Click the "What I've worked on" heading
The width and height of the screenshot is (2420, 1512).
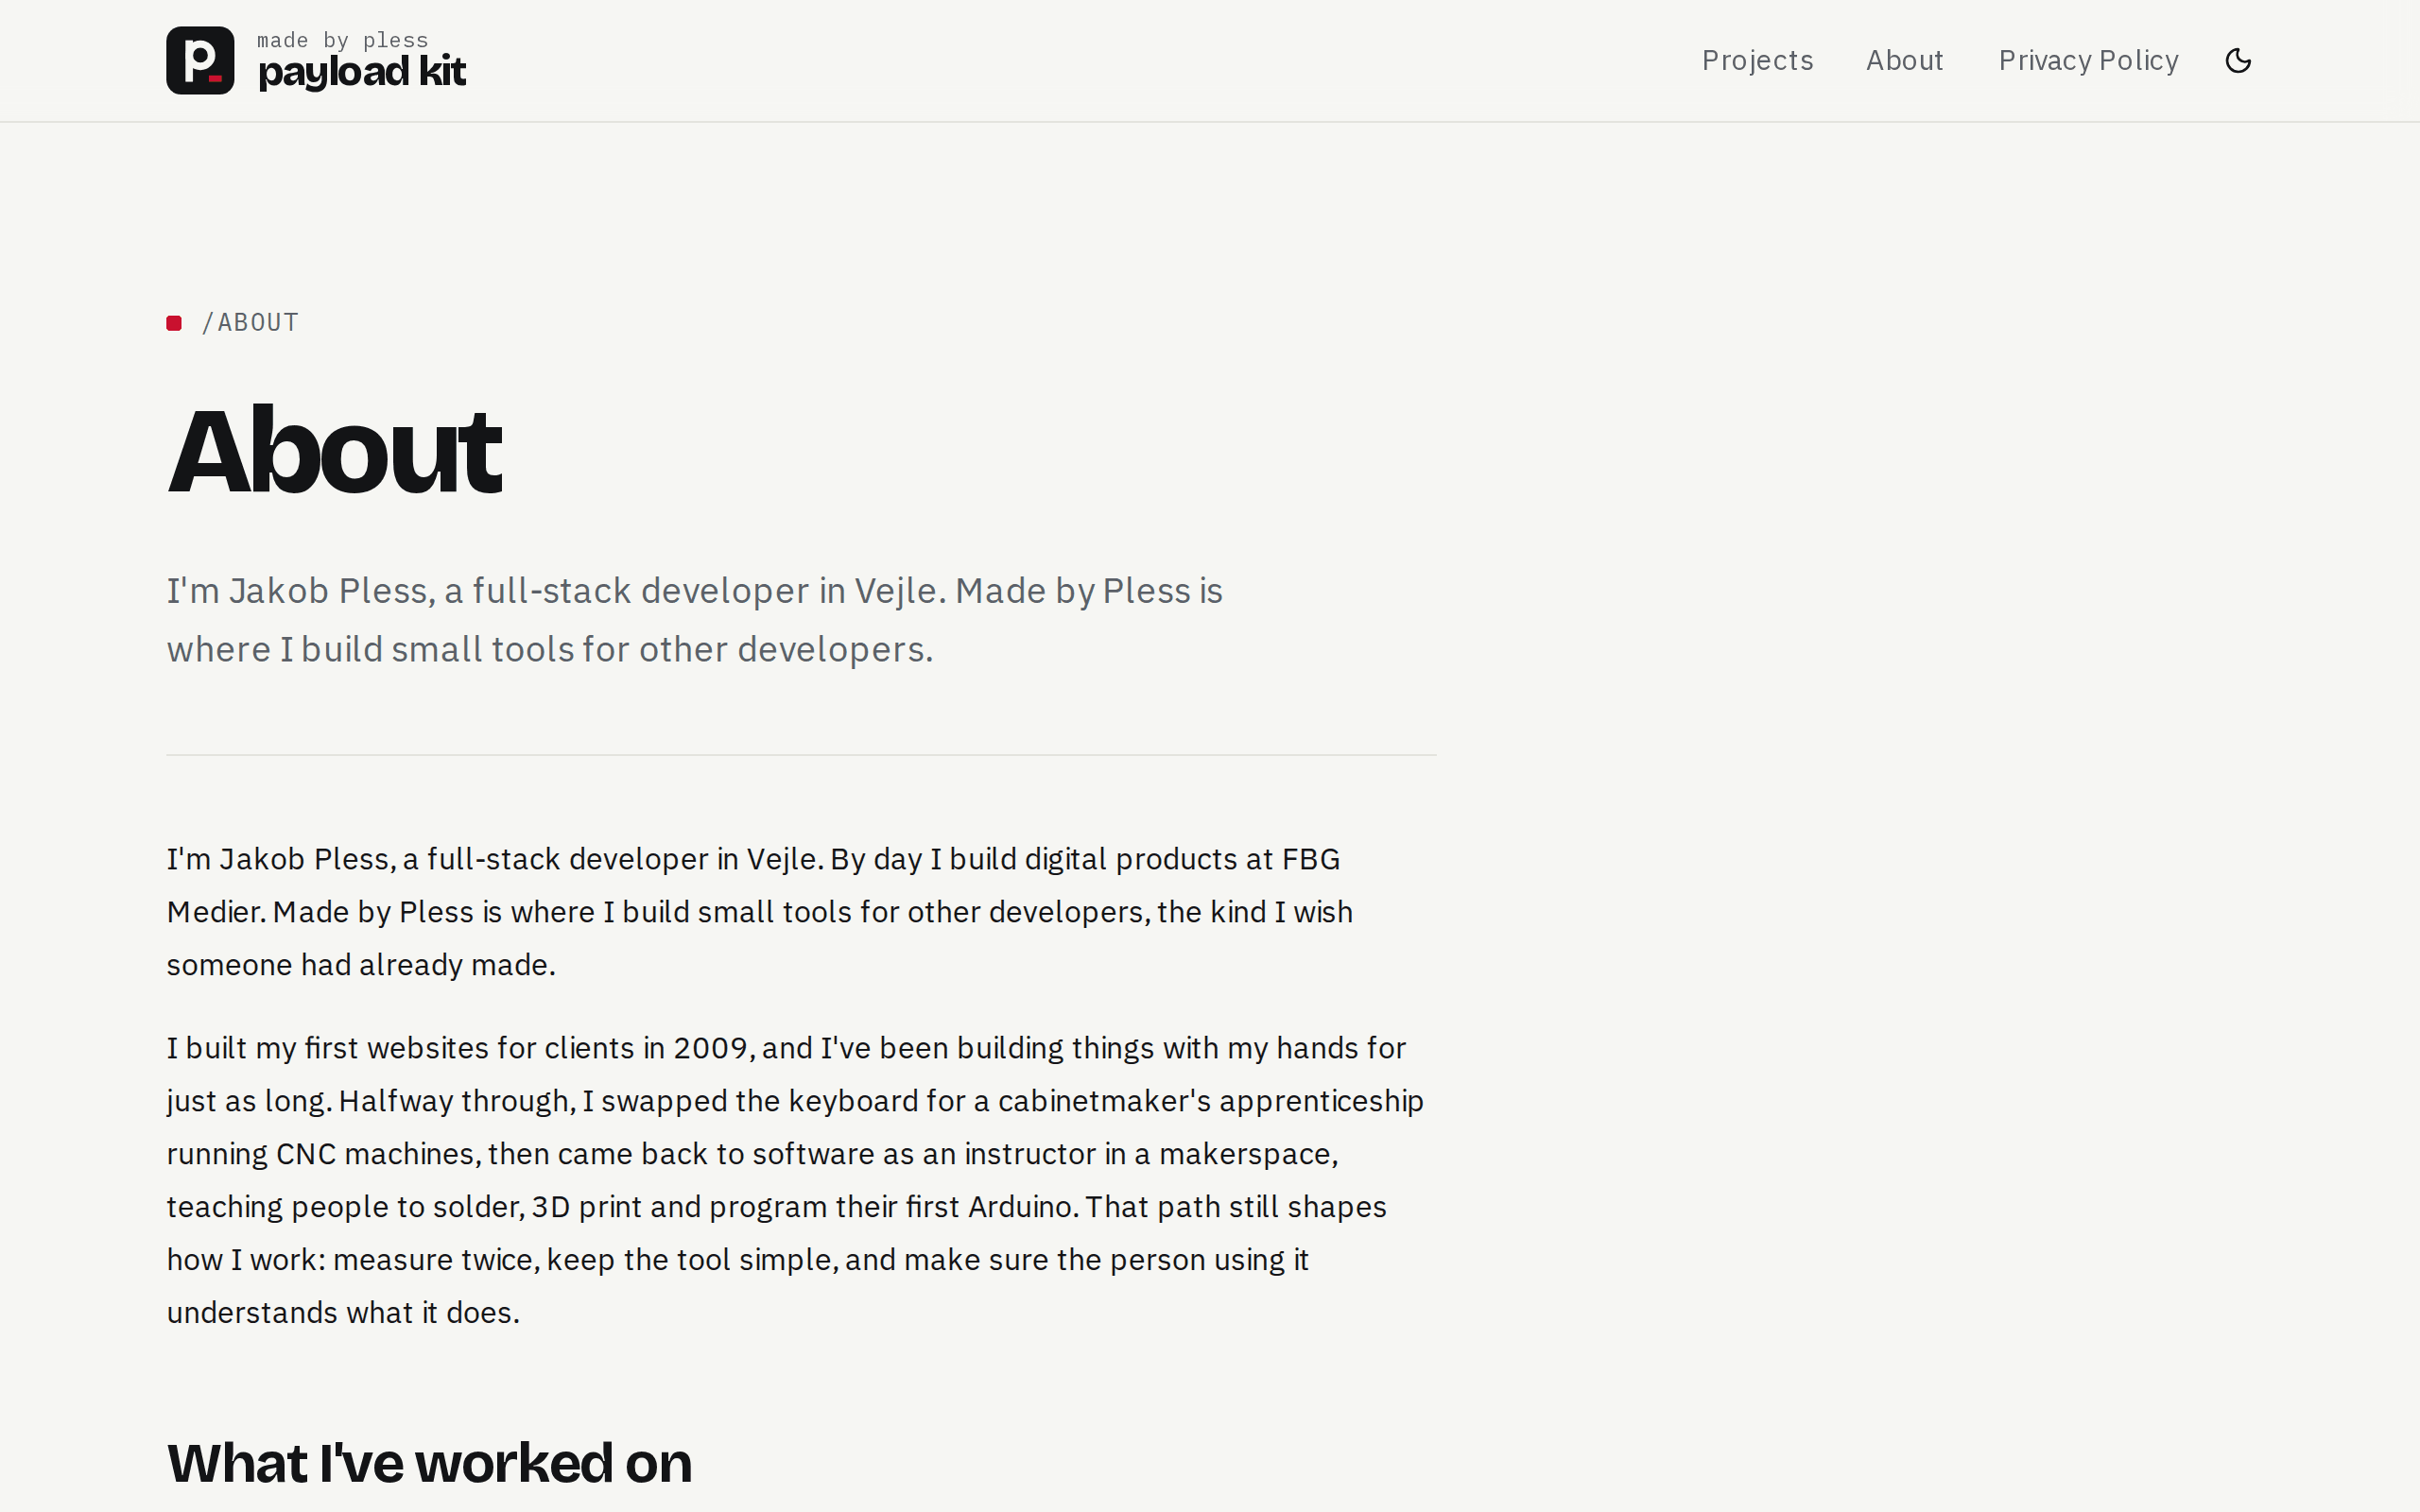coord(429,1463)
